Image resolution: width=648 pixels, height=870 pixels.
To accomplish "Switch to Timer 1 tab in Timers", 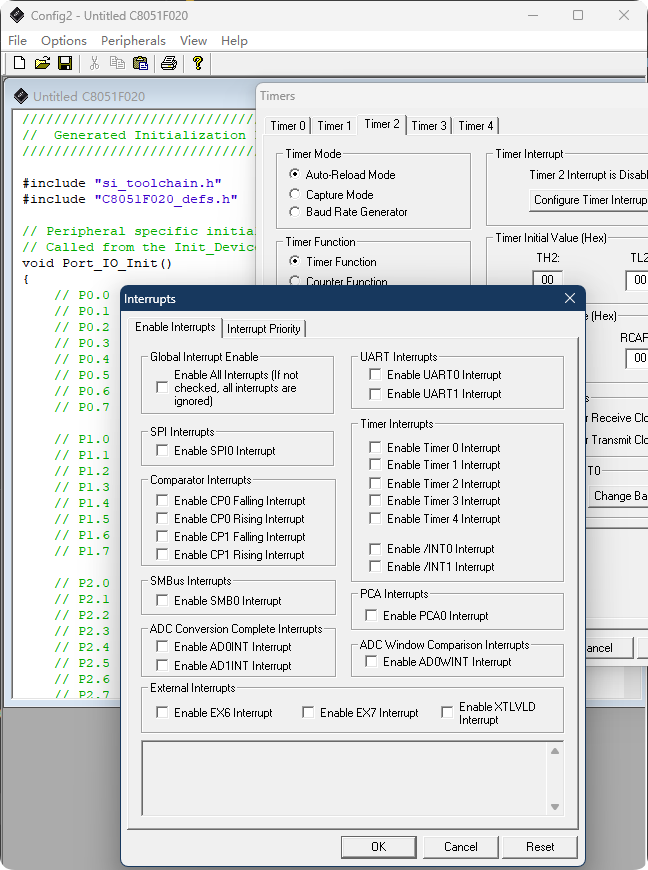I will 334,126.
